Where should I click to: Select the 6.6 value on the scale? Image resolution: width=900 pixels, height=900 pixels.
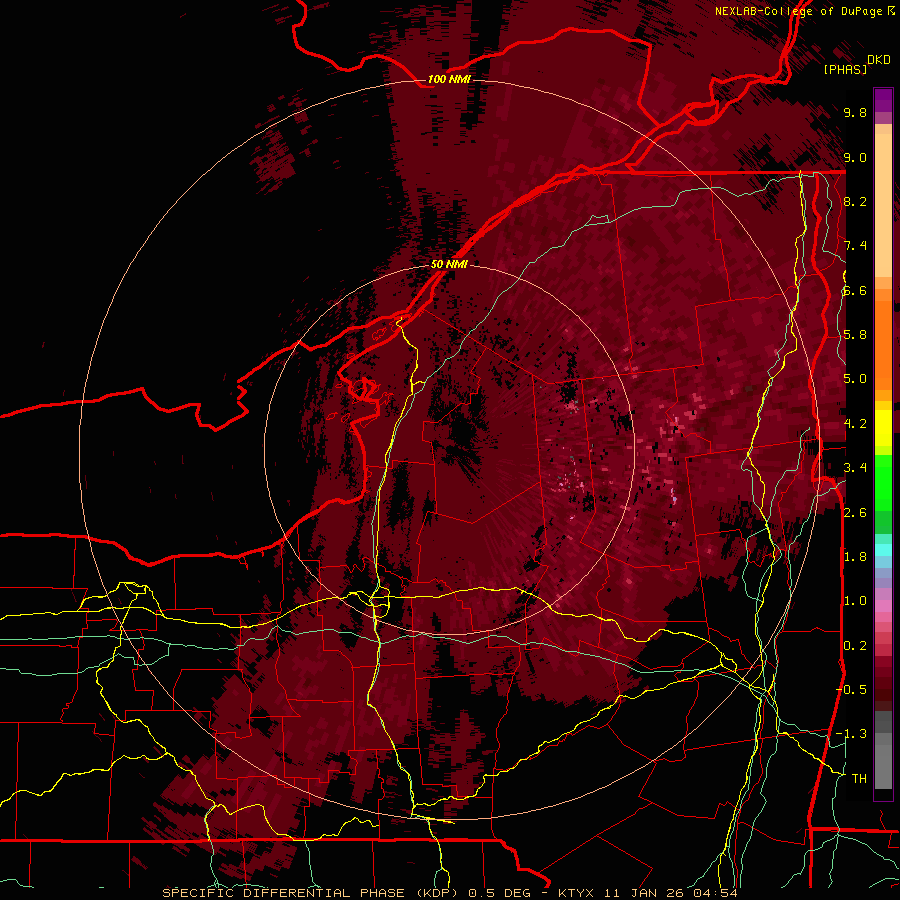(x=855, y=290)
